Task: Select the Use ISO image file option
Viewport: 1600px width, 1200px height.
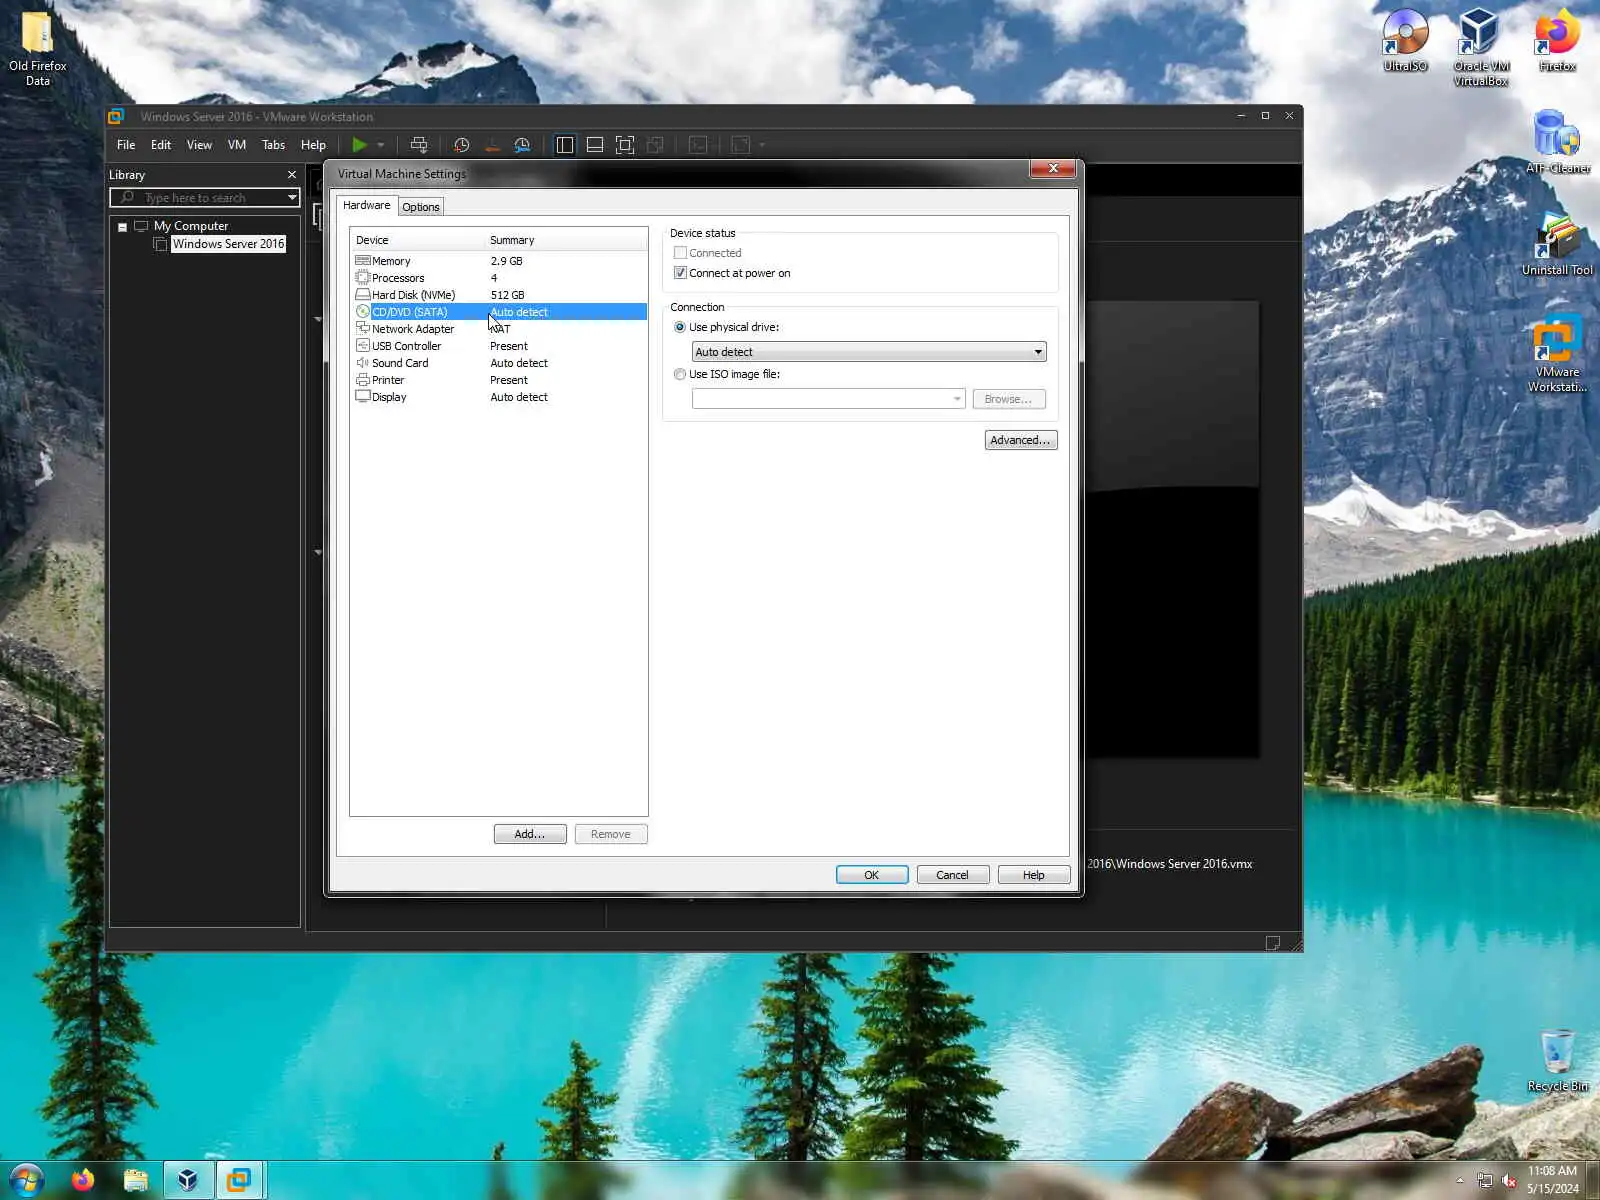Action: (680, 374)
